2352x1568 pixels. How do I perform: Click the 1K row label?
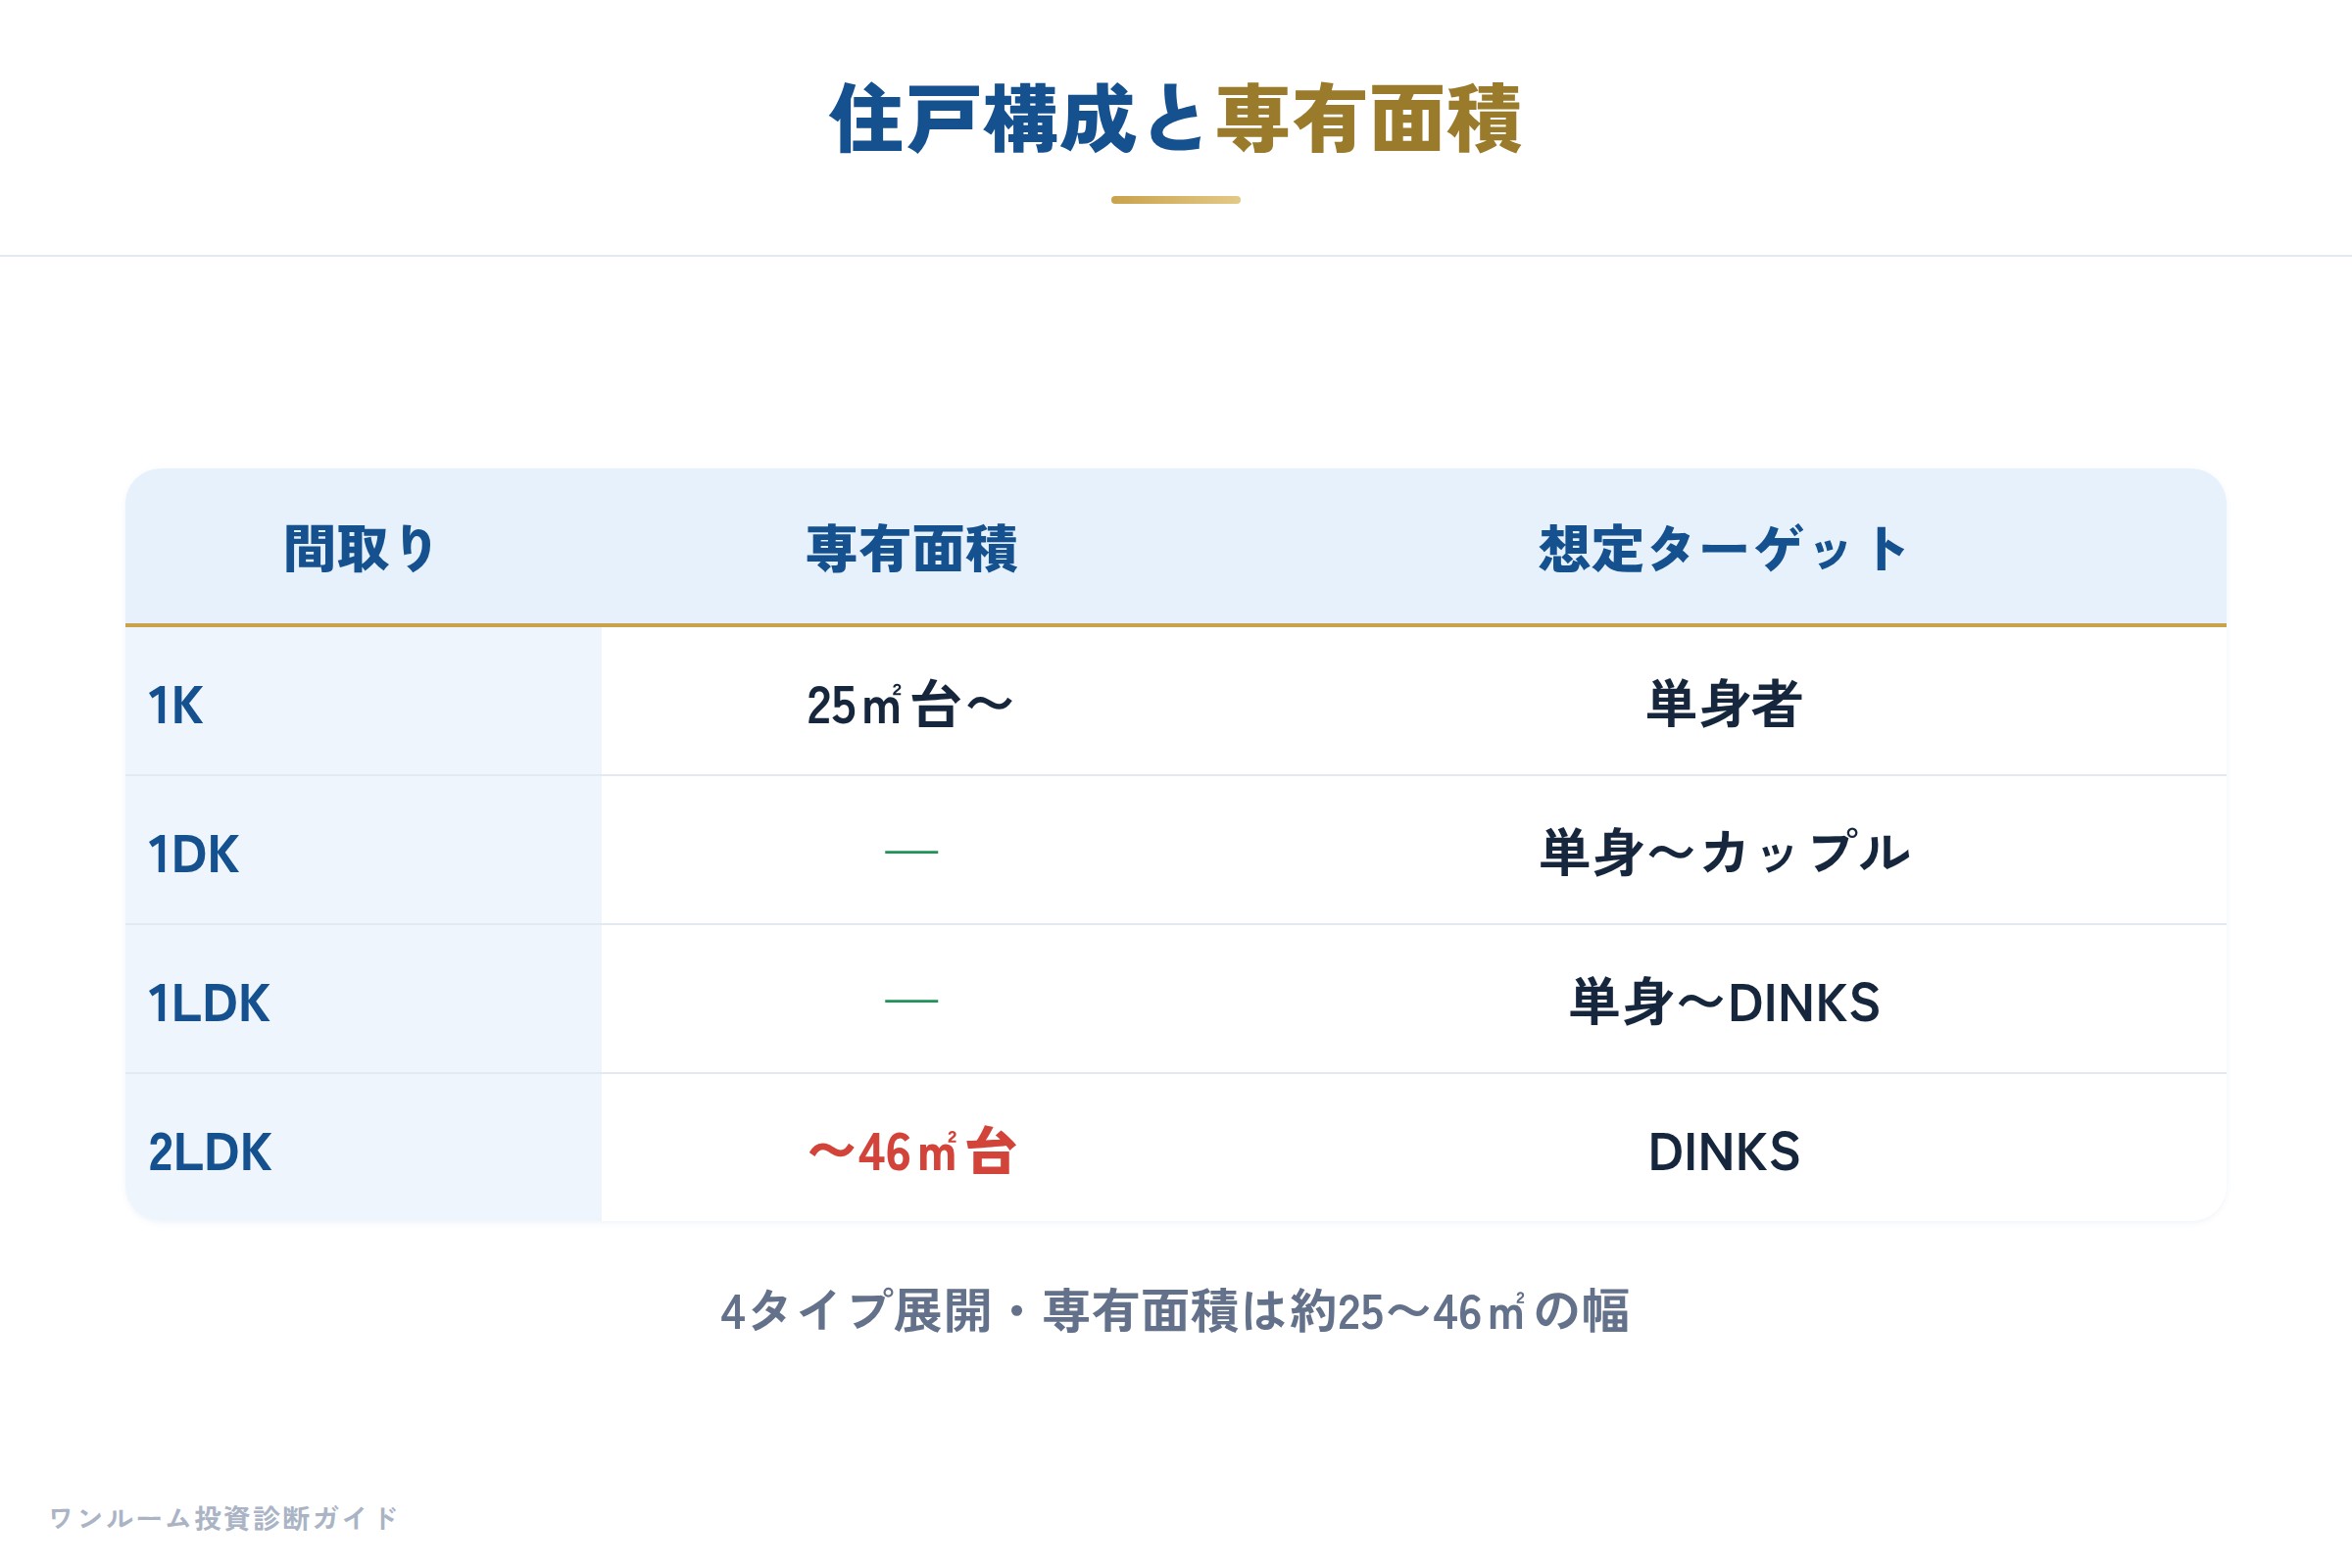pos(176,705)
